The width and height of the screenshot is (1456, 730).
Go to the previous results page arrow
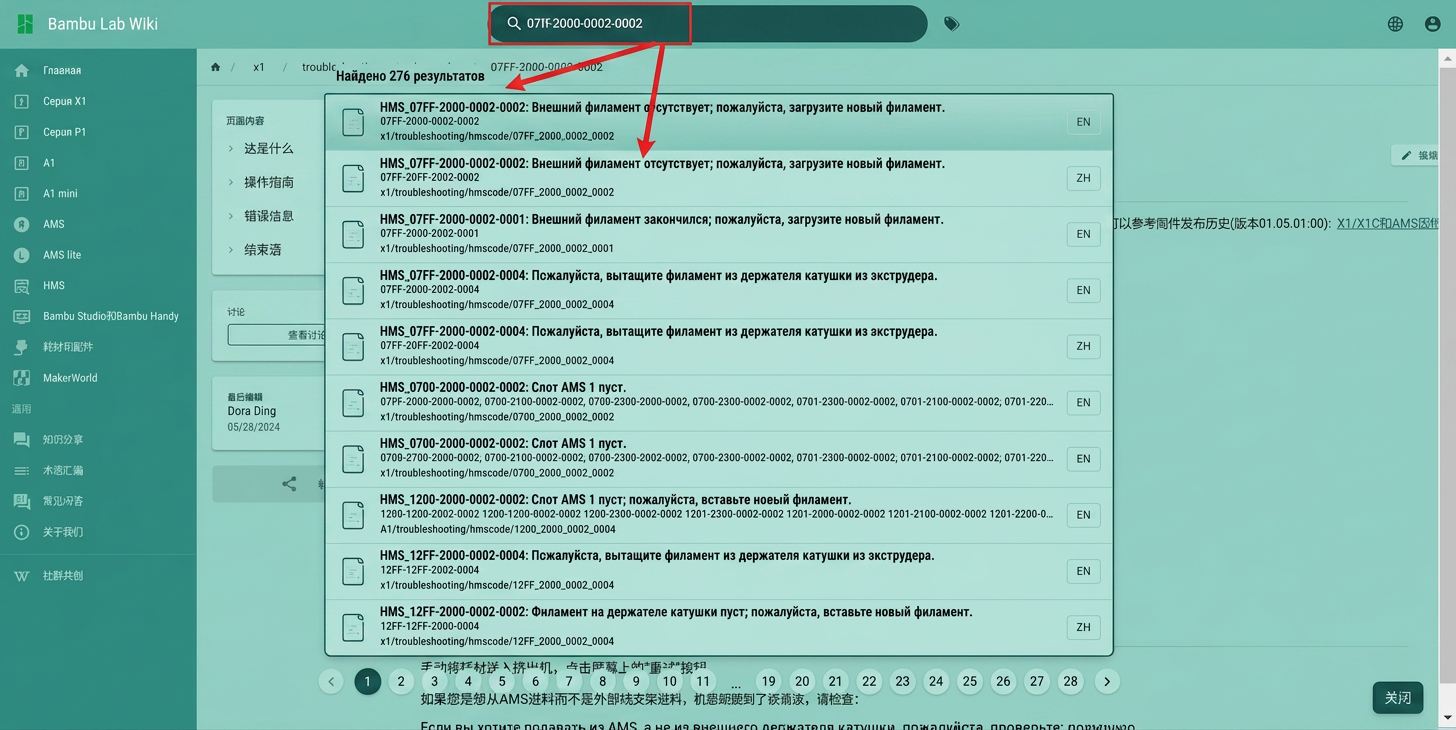tap(331, 681)
